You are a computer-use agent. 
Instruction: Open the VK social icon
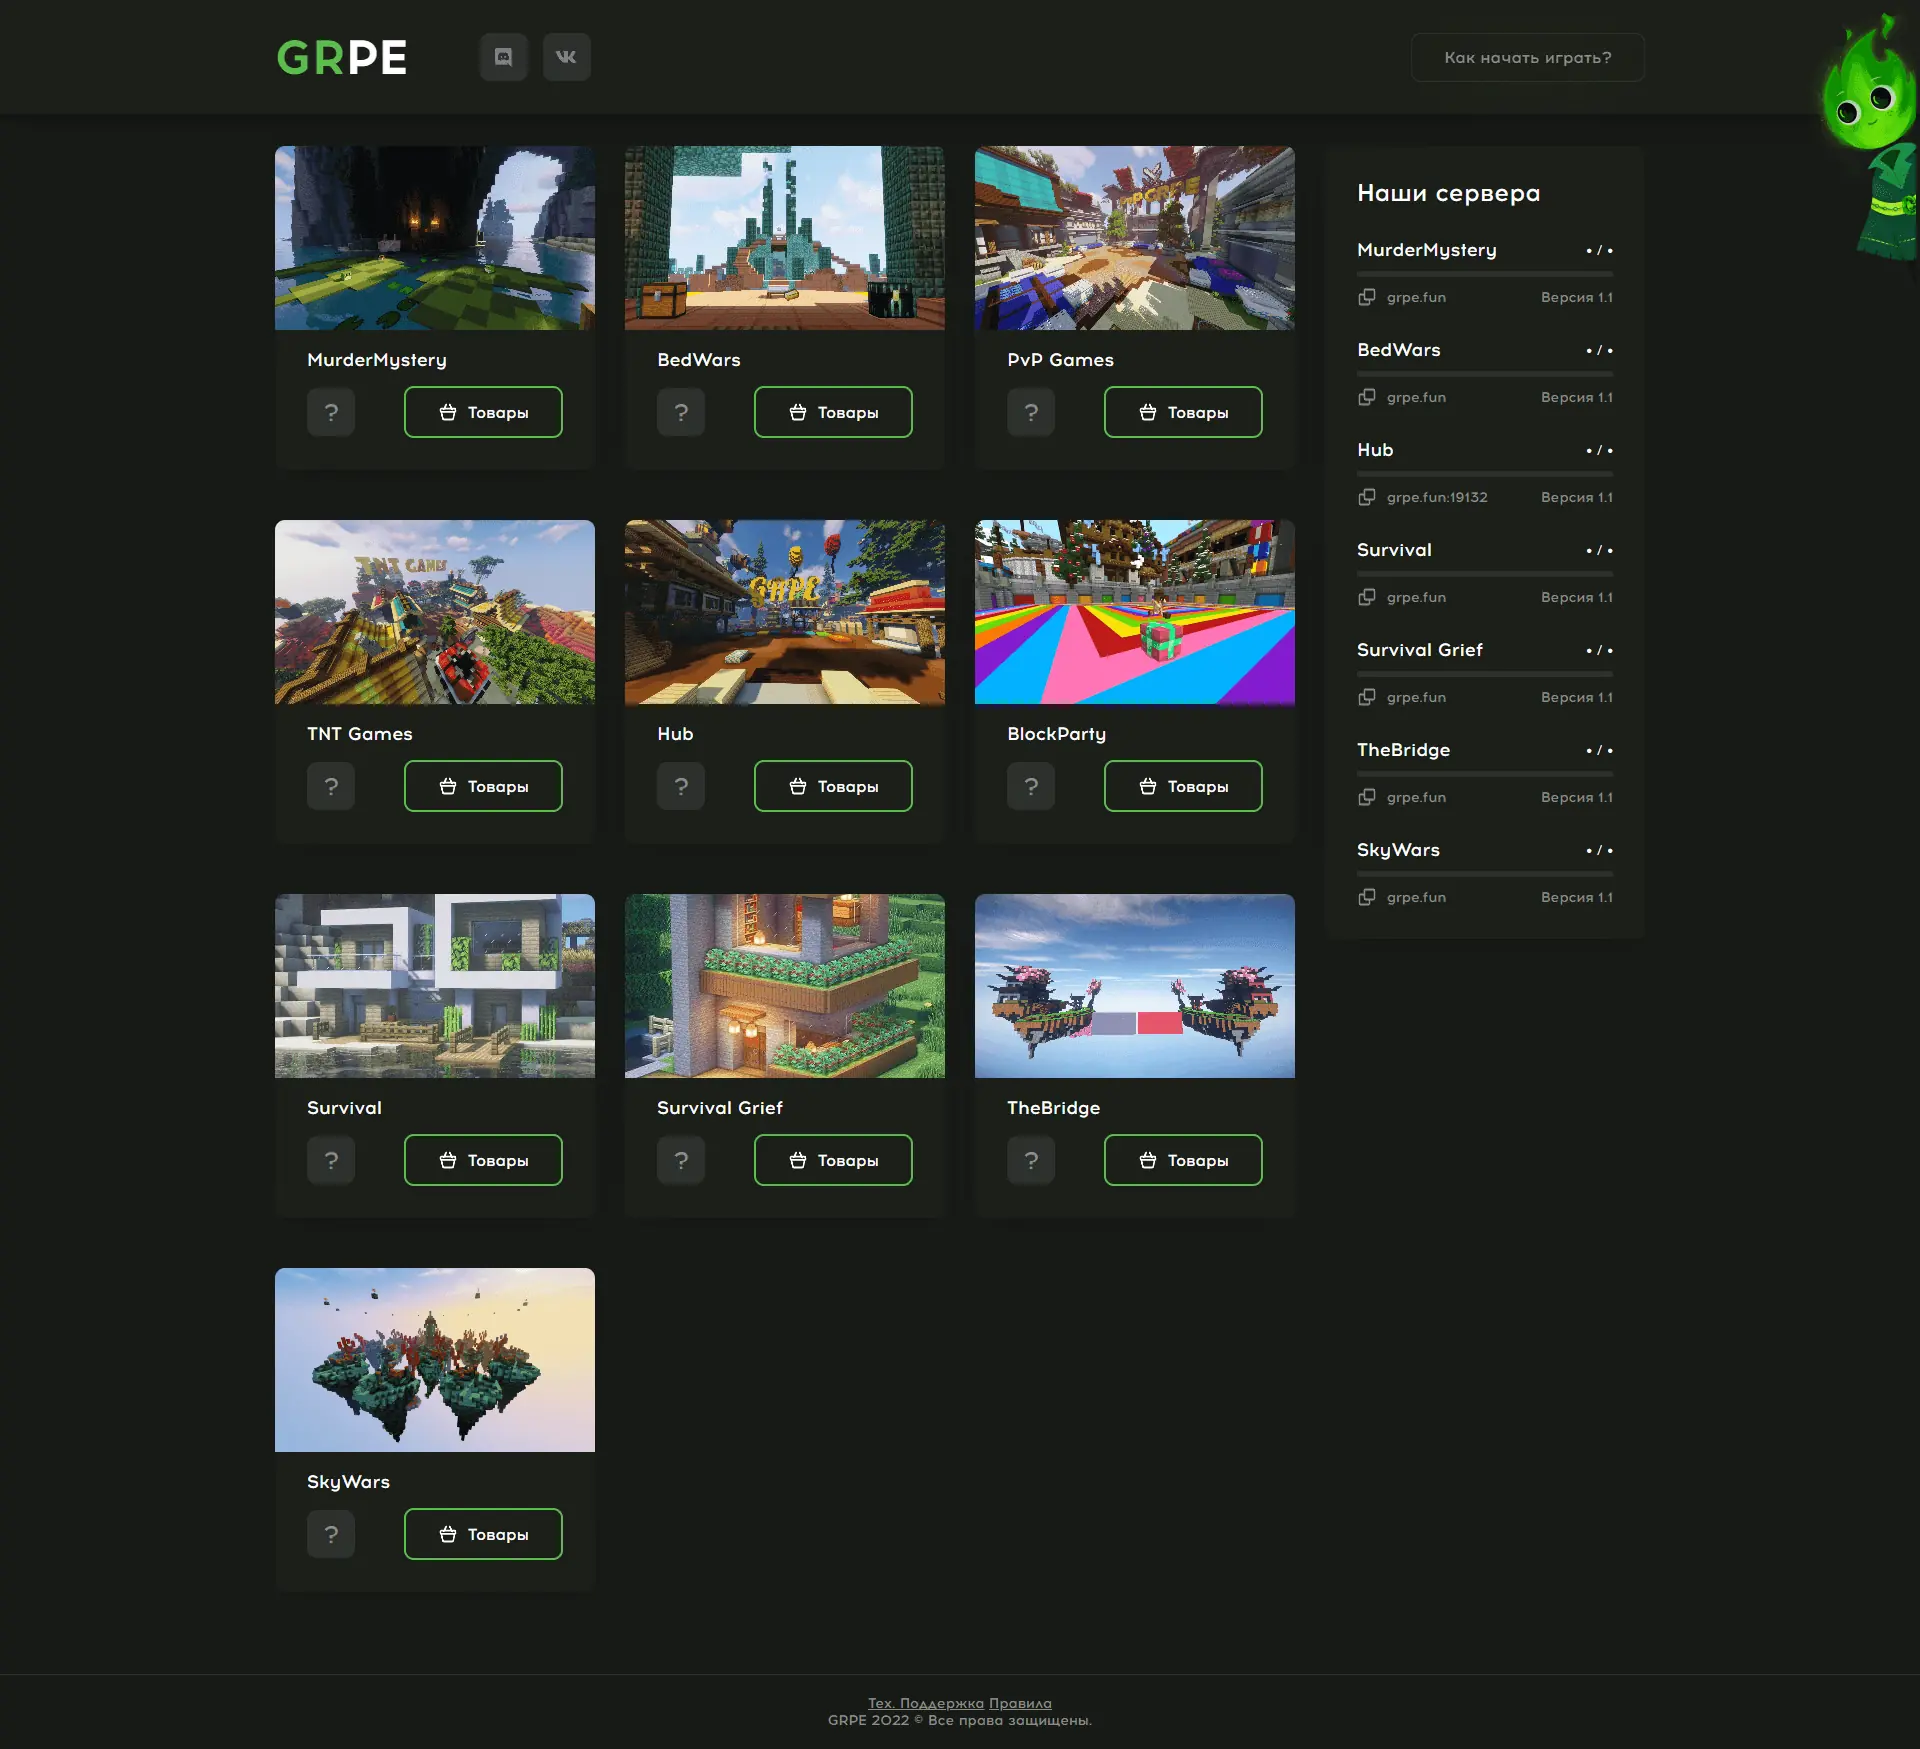click(566, 57)
